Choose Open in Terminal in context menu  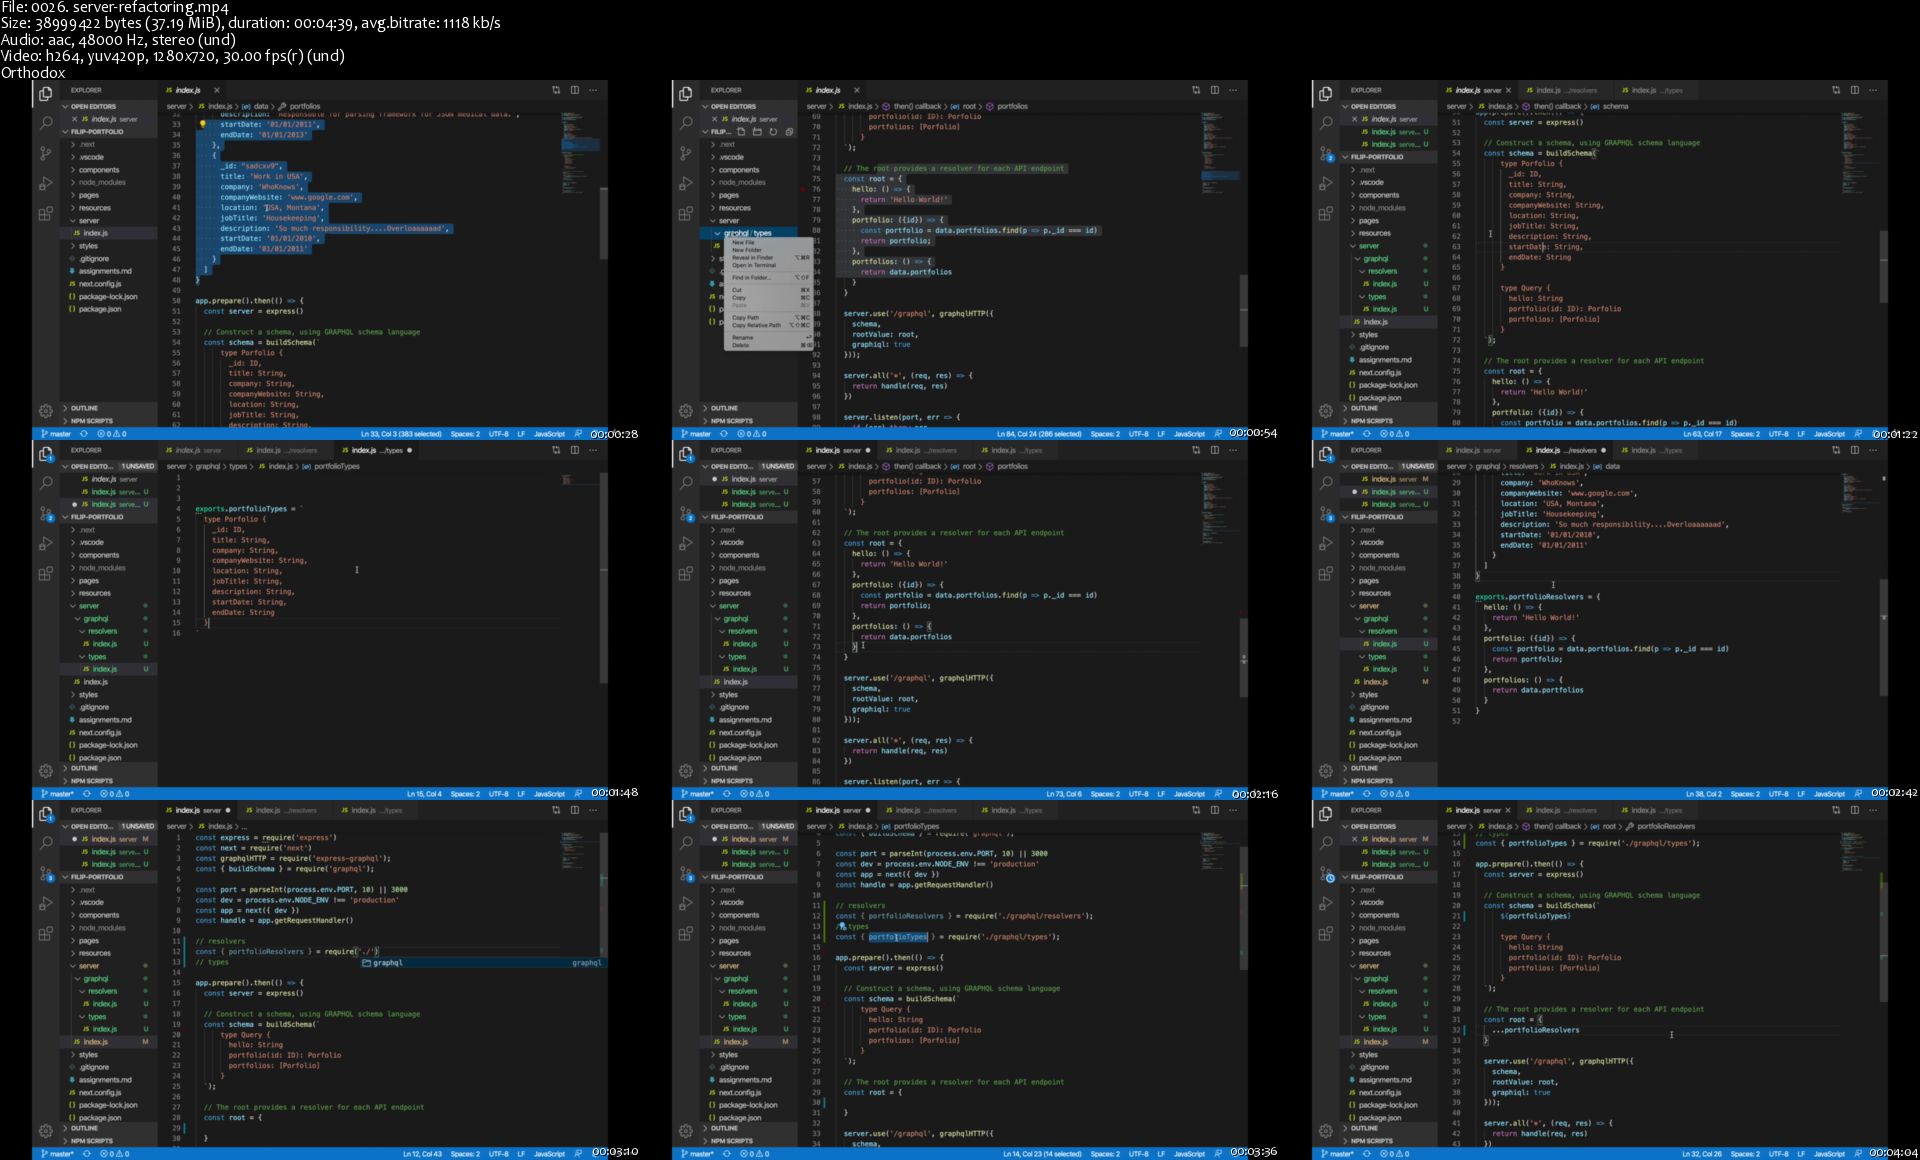768,265
